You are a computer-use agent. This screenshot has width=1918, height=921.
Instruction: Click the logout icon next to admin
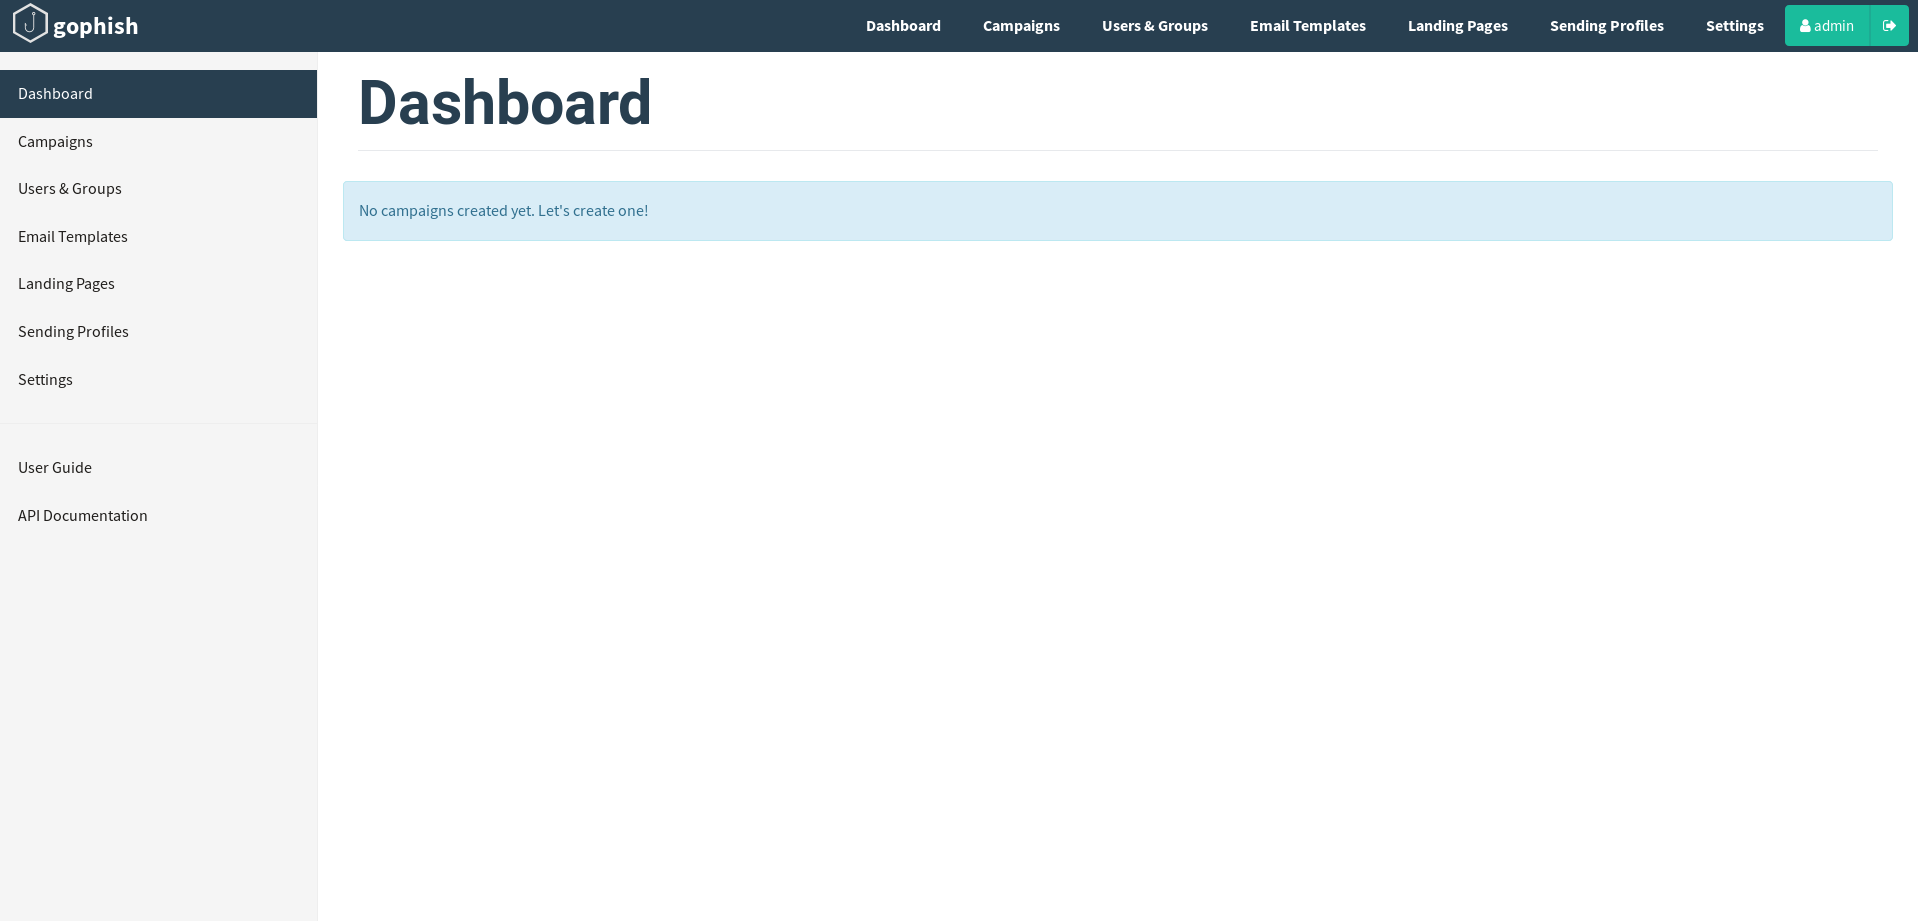point(1889,26)
